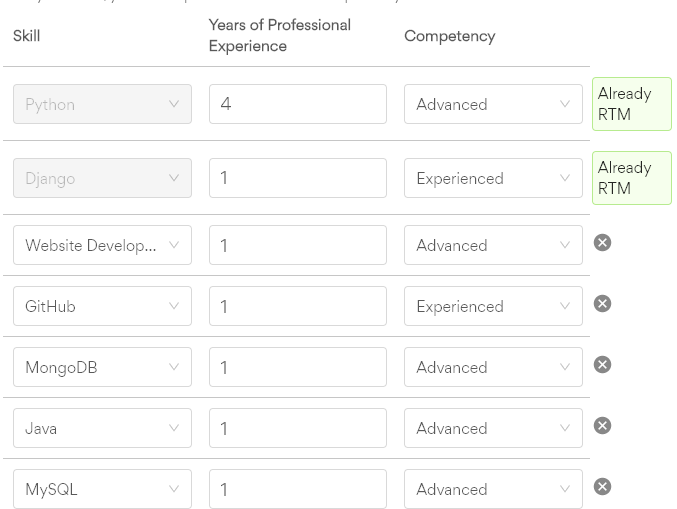Focus the Java years of experience input
Image resolution: width=677 pixels, height=509 pixels.
[x=298, y=428]
